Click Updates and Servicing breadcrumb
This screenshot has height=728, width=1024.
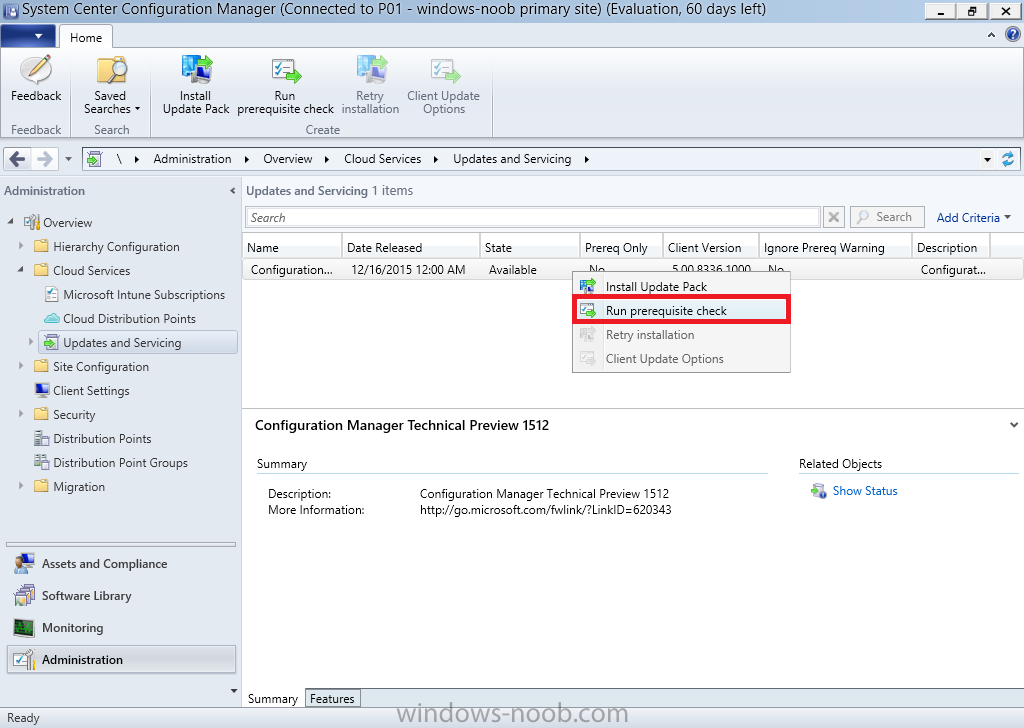point(512,159)
